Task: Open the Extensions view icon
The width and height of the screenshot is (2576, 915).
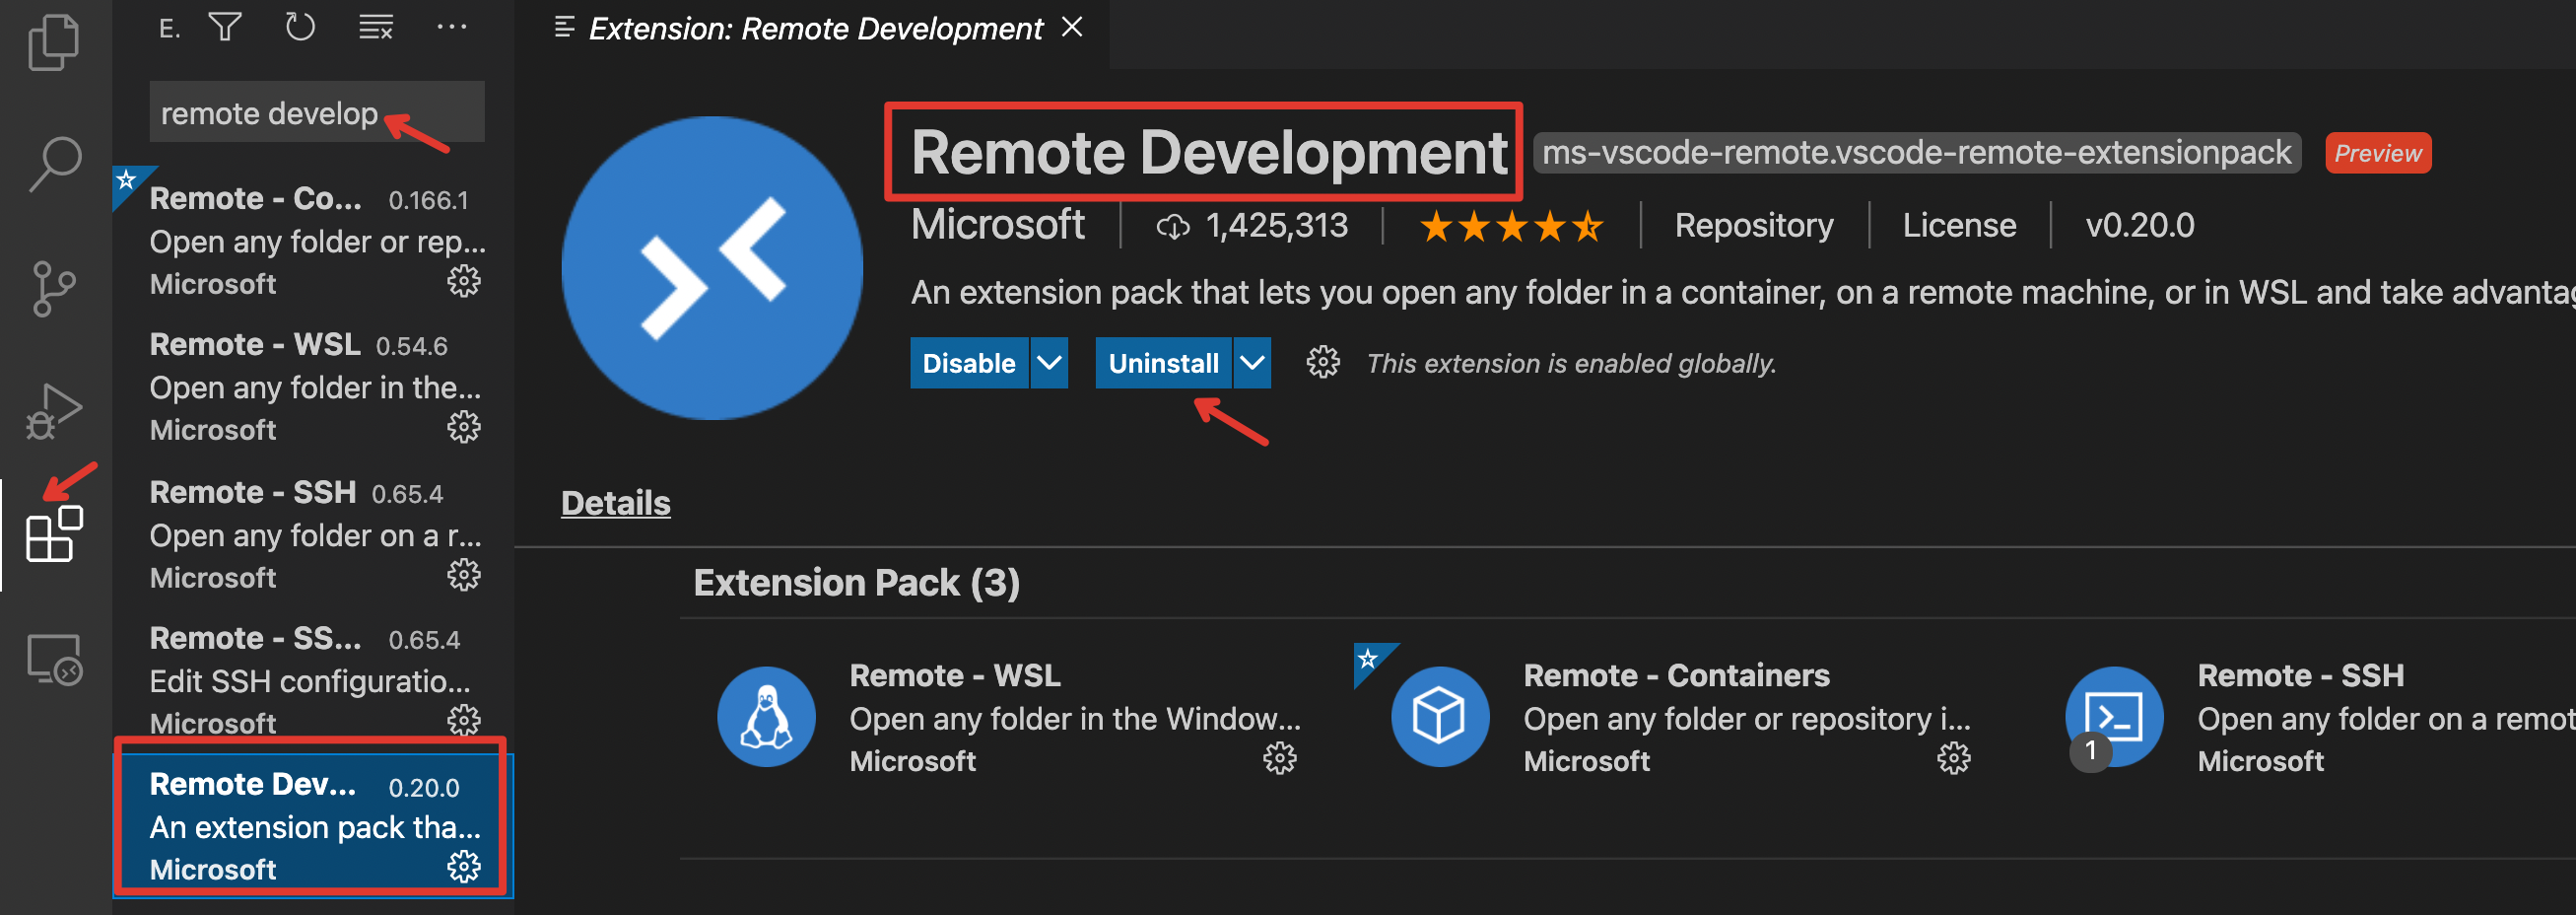Action: 54,533
